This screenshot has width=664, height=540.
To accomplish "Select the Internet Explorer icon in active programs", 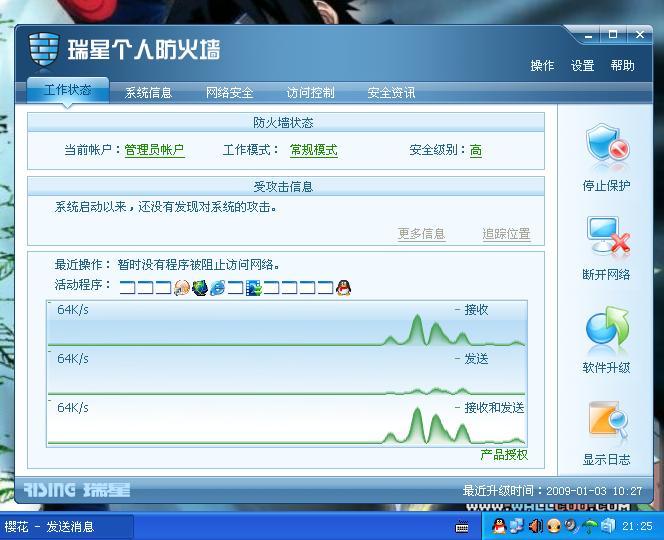I will coord(218,288).
